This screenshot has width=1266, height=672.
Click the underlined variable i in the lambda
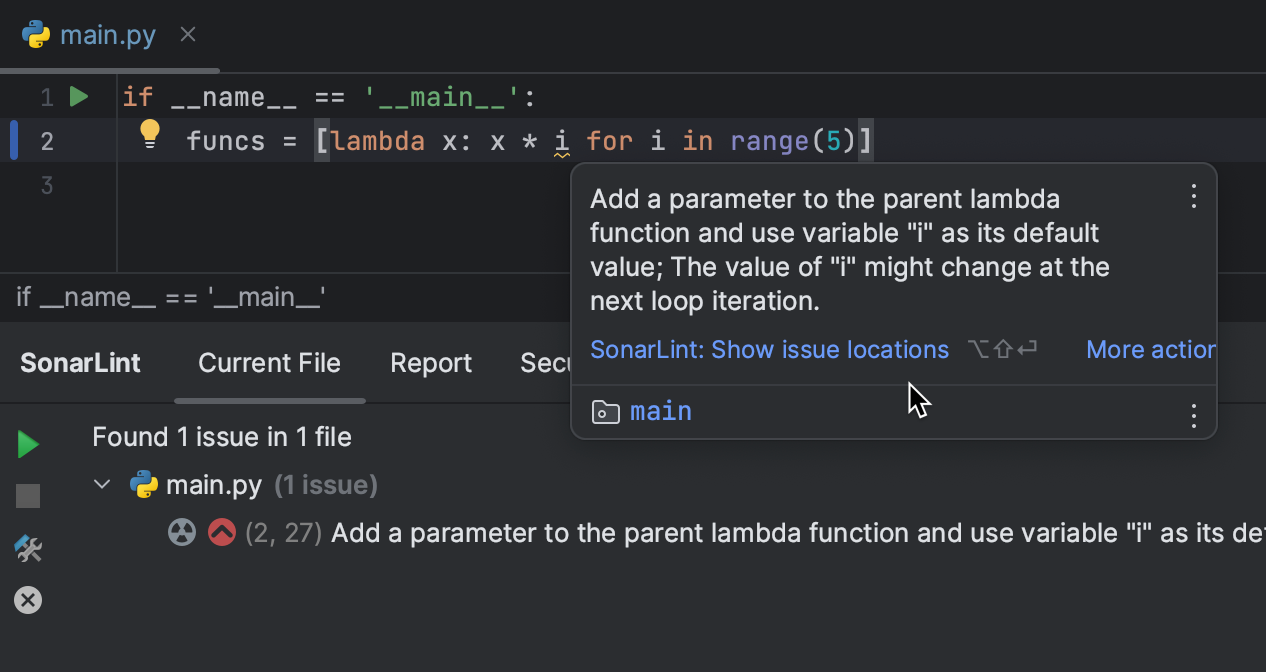(562, 141)
